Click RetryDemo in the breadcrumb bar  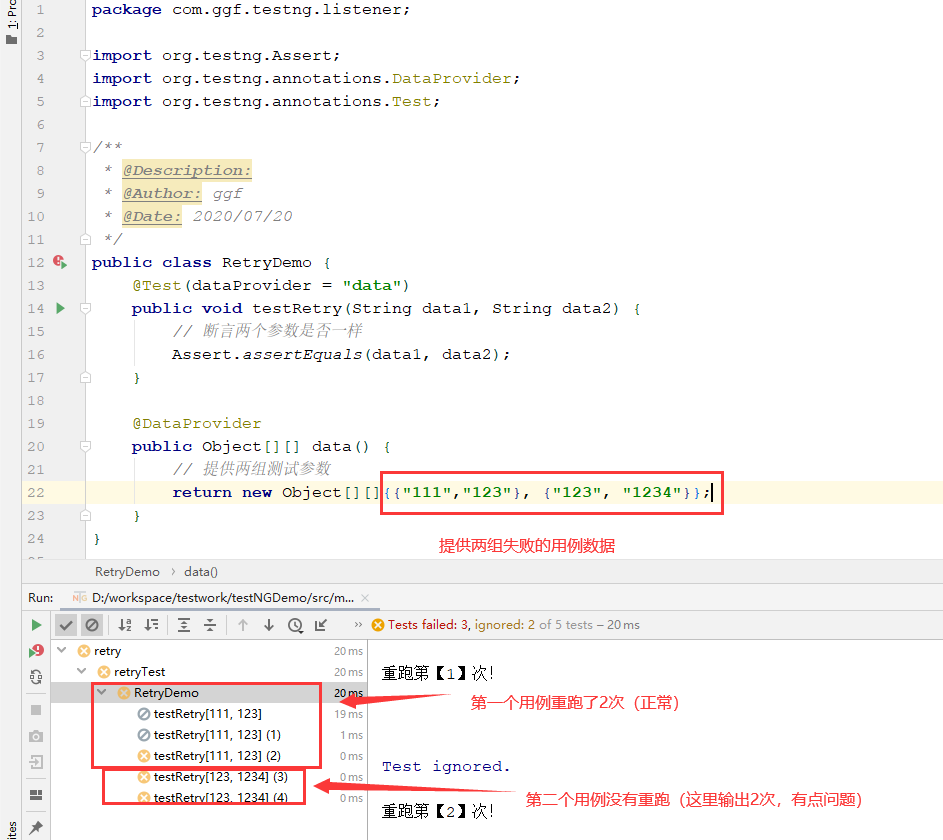coord(127,572)
